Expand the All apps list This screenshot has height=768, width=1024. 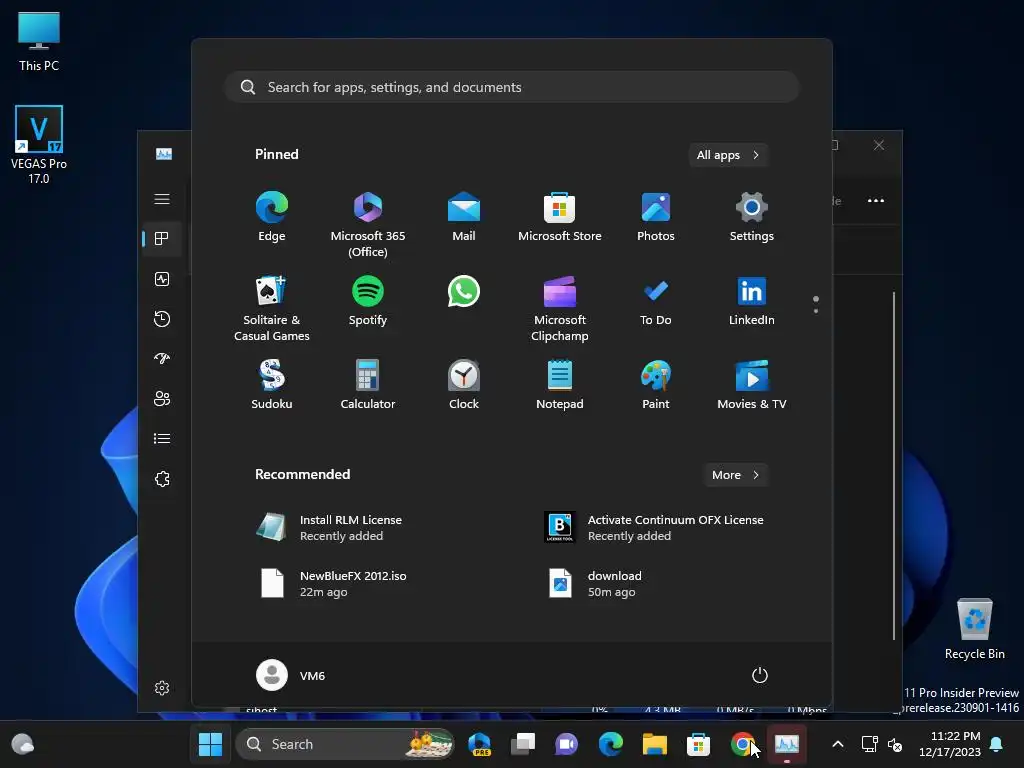(x=728, y=155)
